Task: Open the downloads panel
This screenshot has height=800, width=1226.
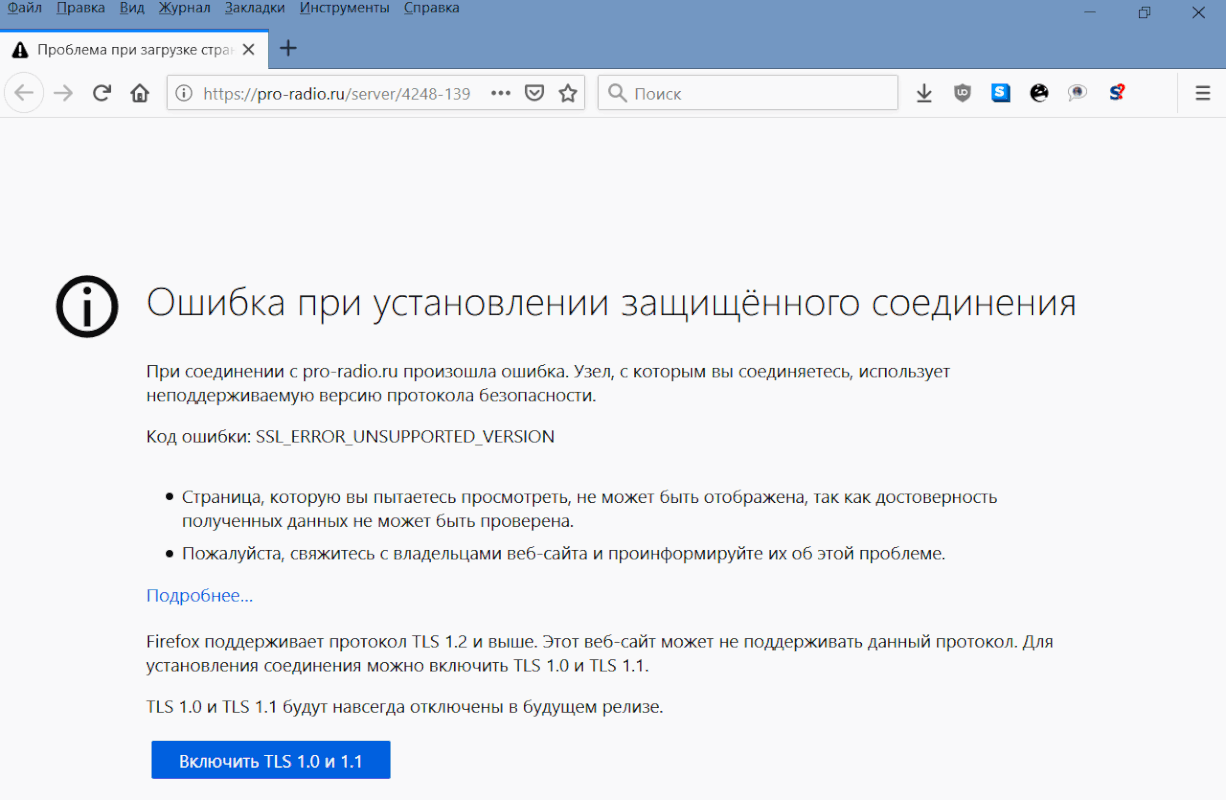Action: tap(924, 93)
